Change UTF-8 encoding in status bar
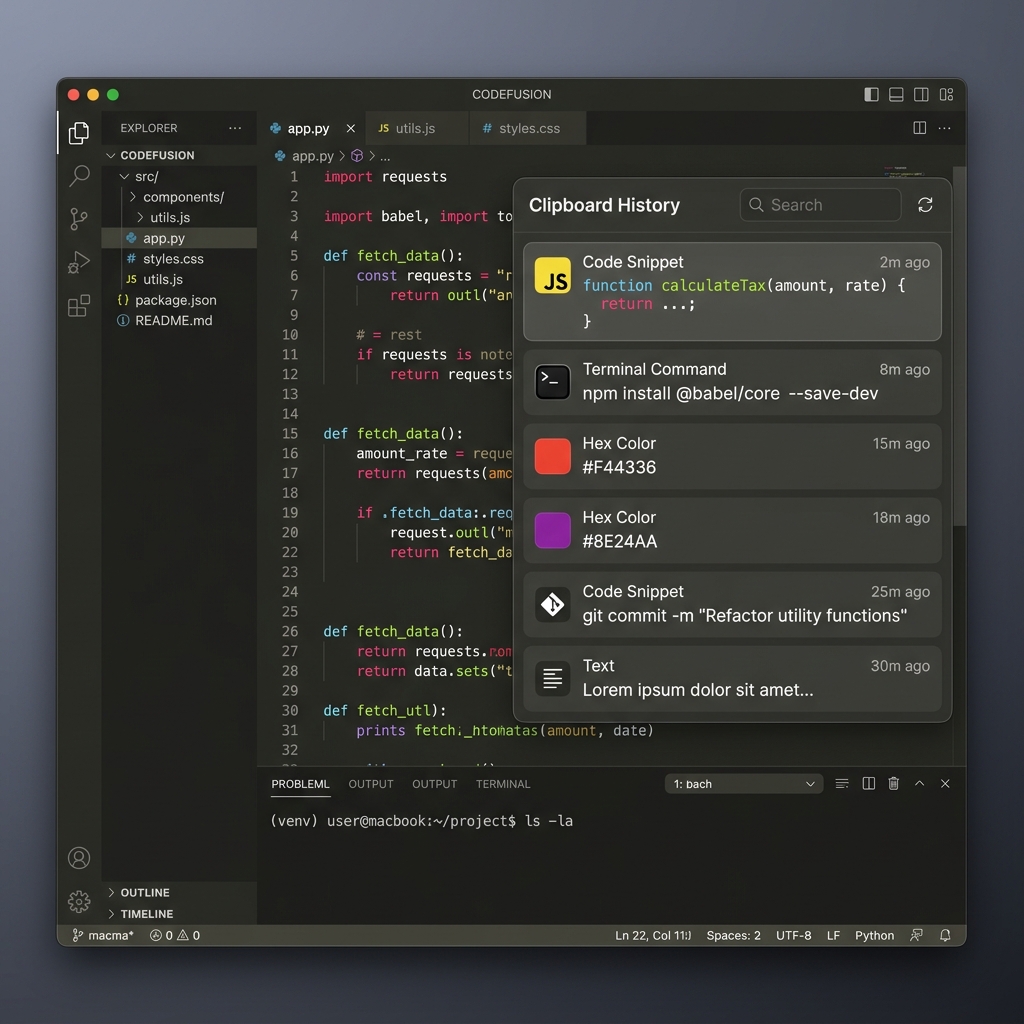This screenshot has width=1024, height=1024. click(793, 935)
